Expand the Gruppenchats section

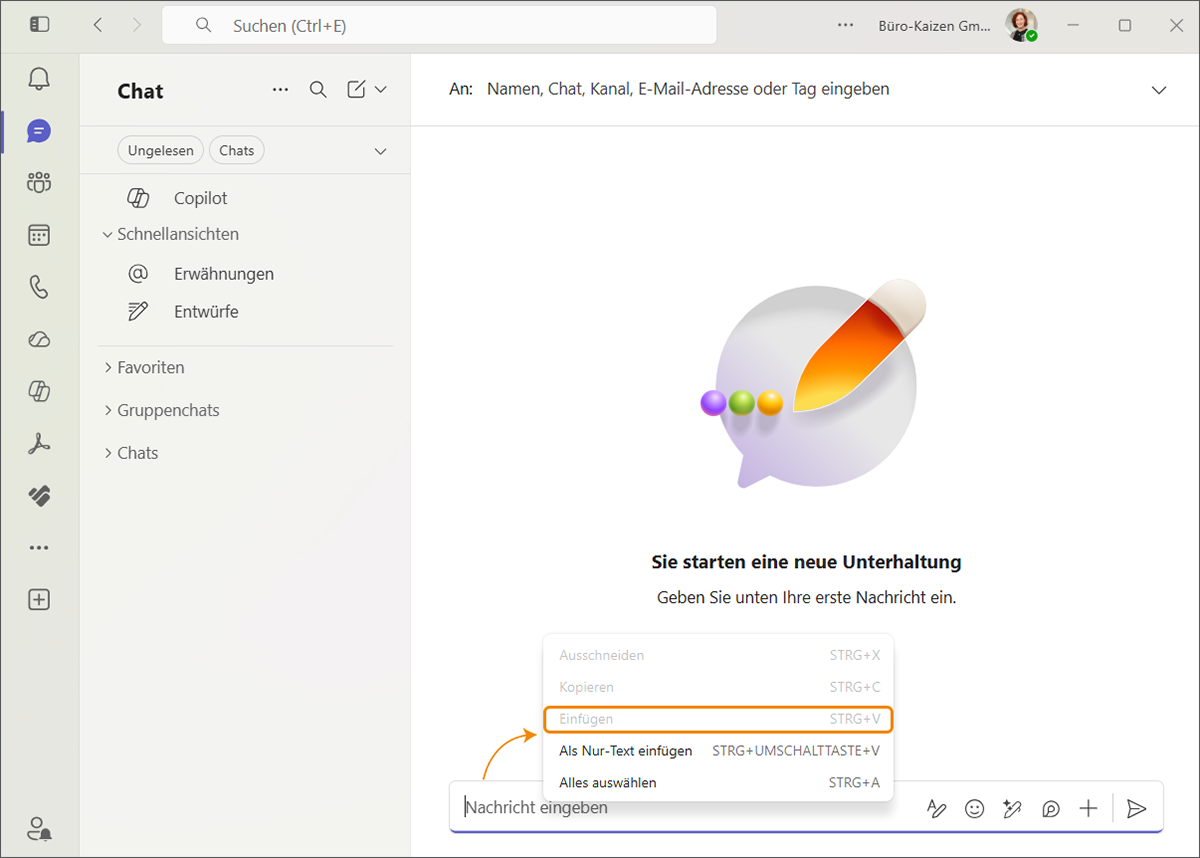click(167, 410)
